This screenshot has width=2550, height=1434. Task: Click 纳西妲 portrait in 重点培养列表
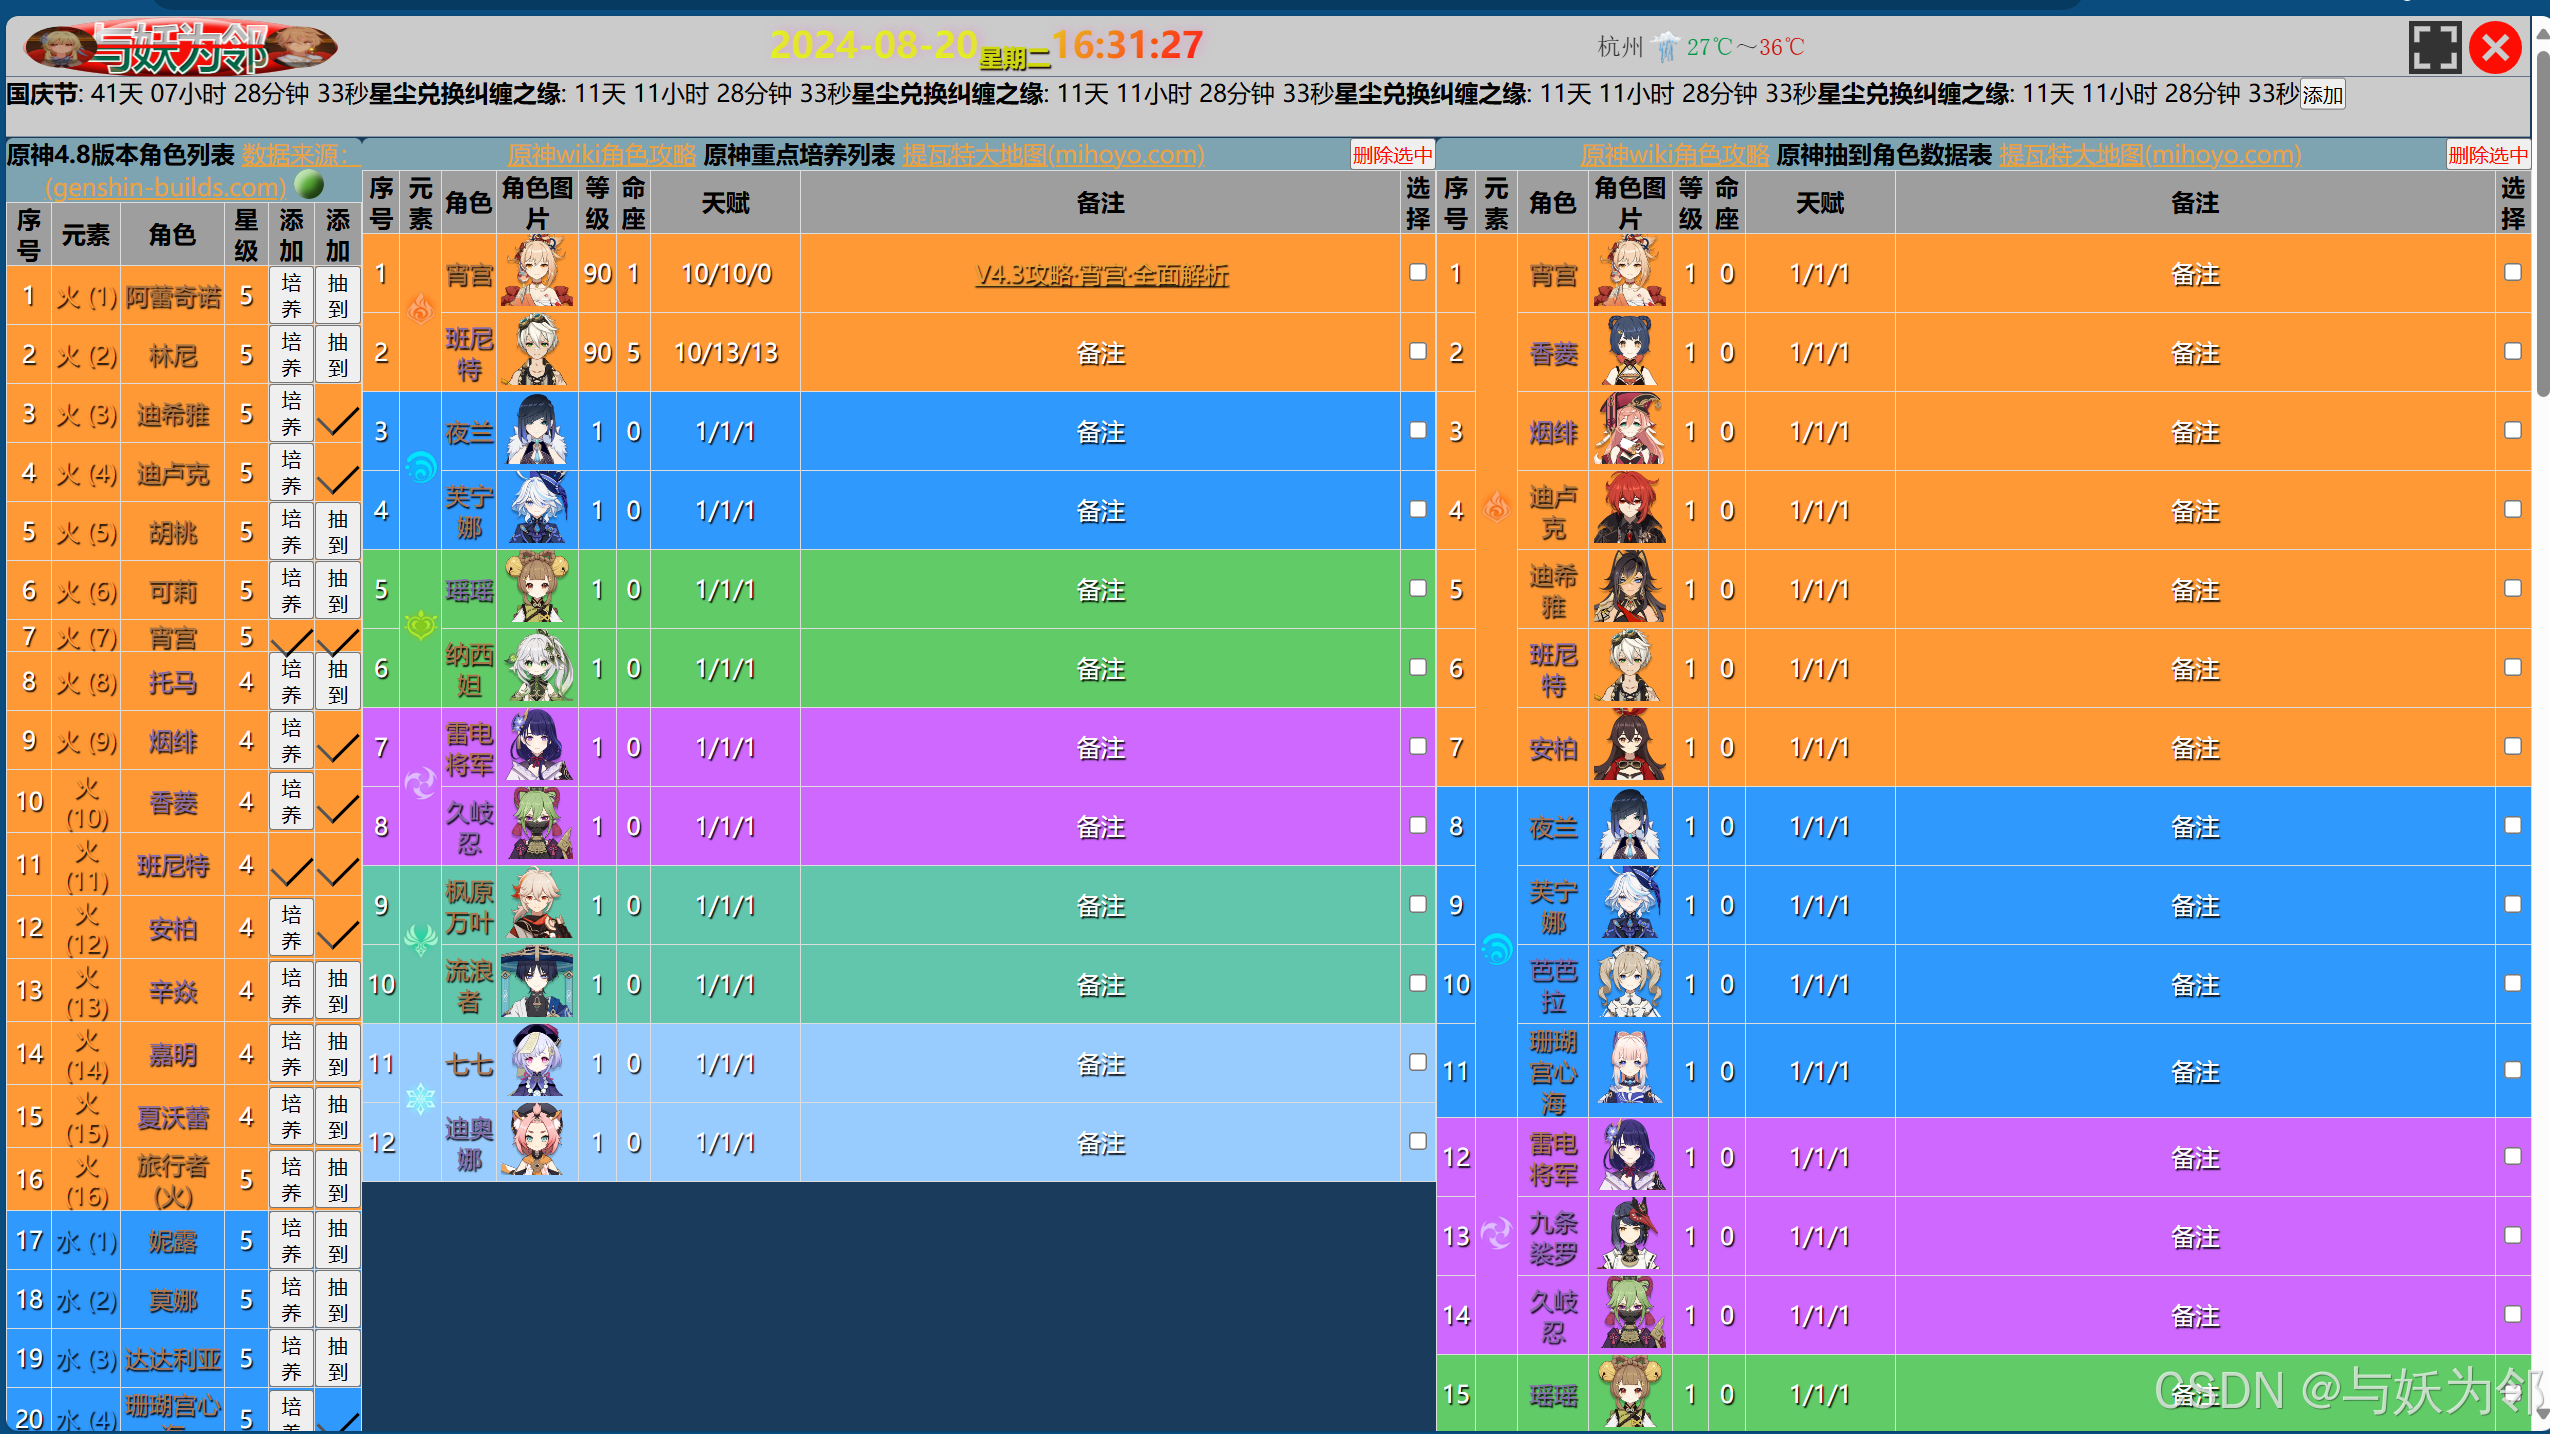point(538,667)
